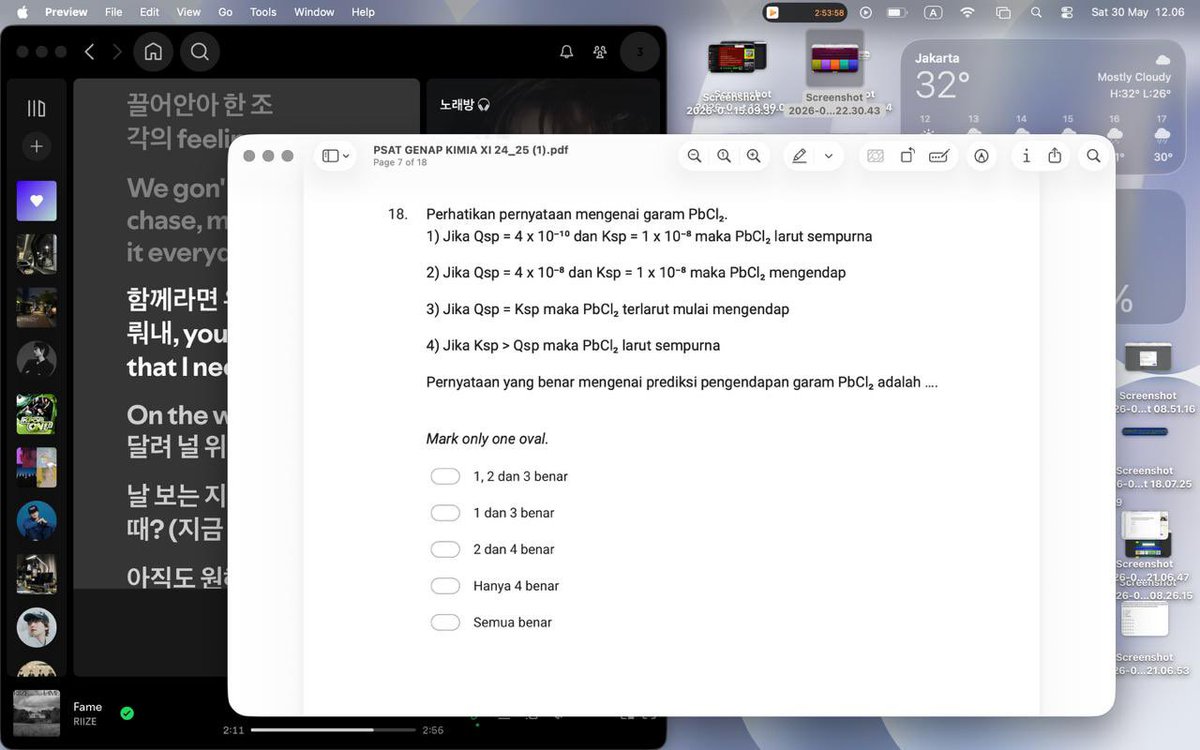Click the screen recording timer in menu bar
Viewport: 1200px width, 750px height.
pyautogui.click(x=805, y=12)
